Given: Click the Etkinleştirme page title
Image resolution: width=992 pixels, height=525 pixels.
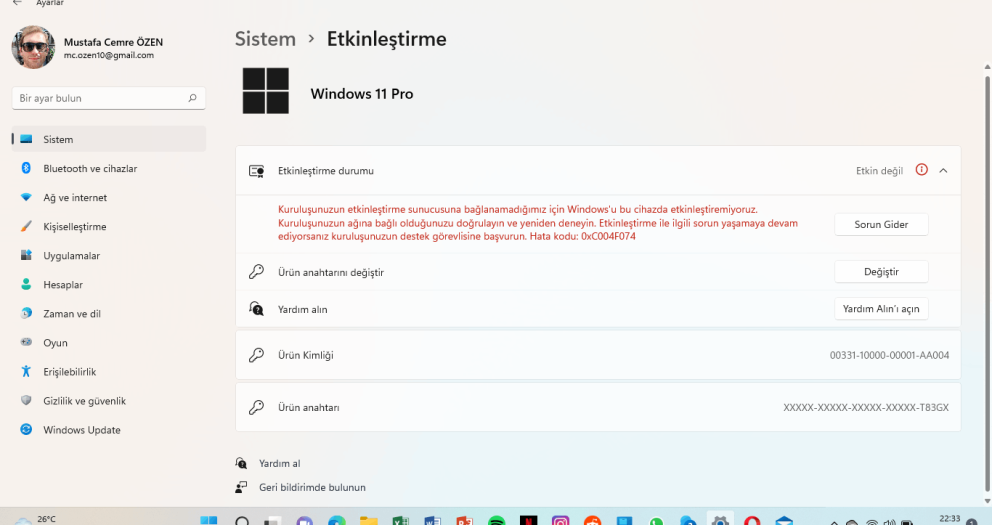Looking at the screenshot, I should pyautogui.click(x=387, y=39).
